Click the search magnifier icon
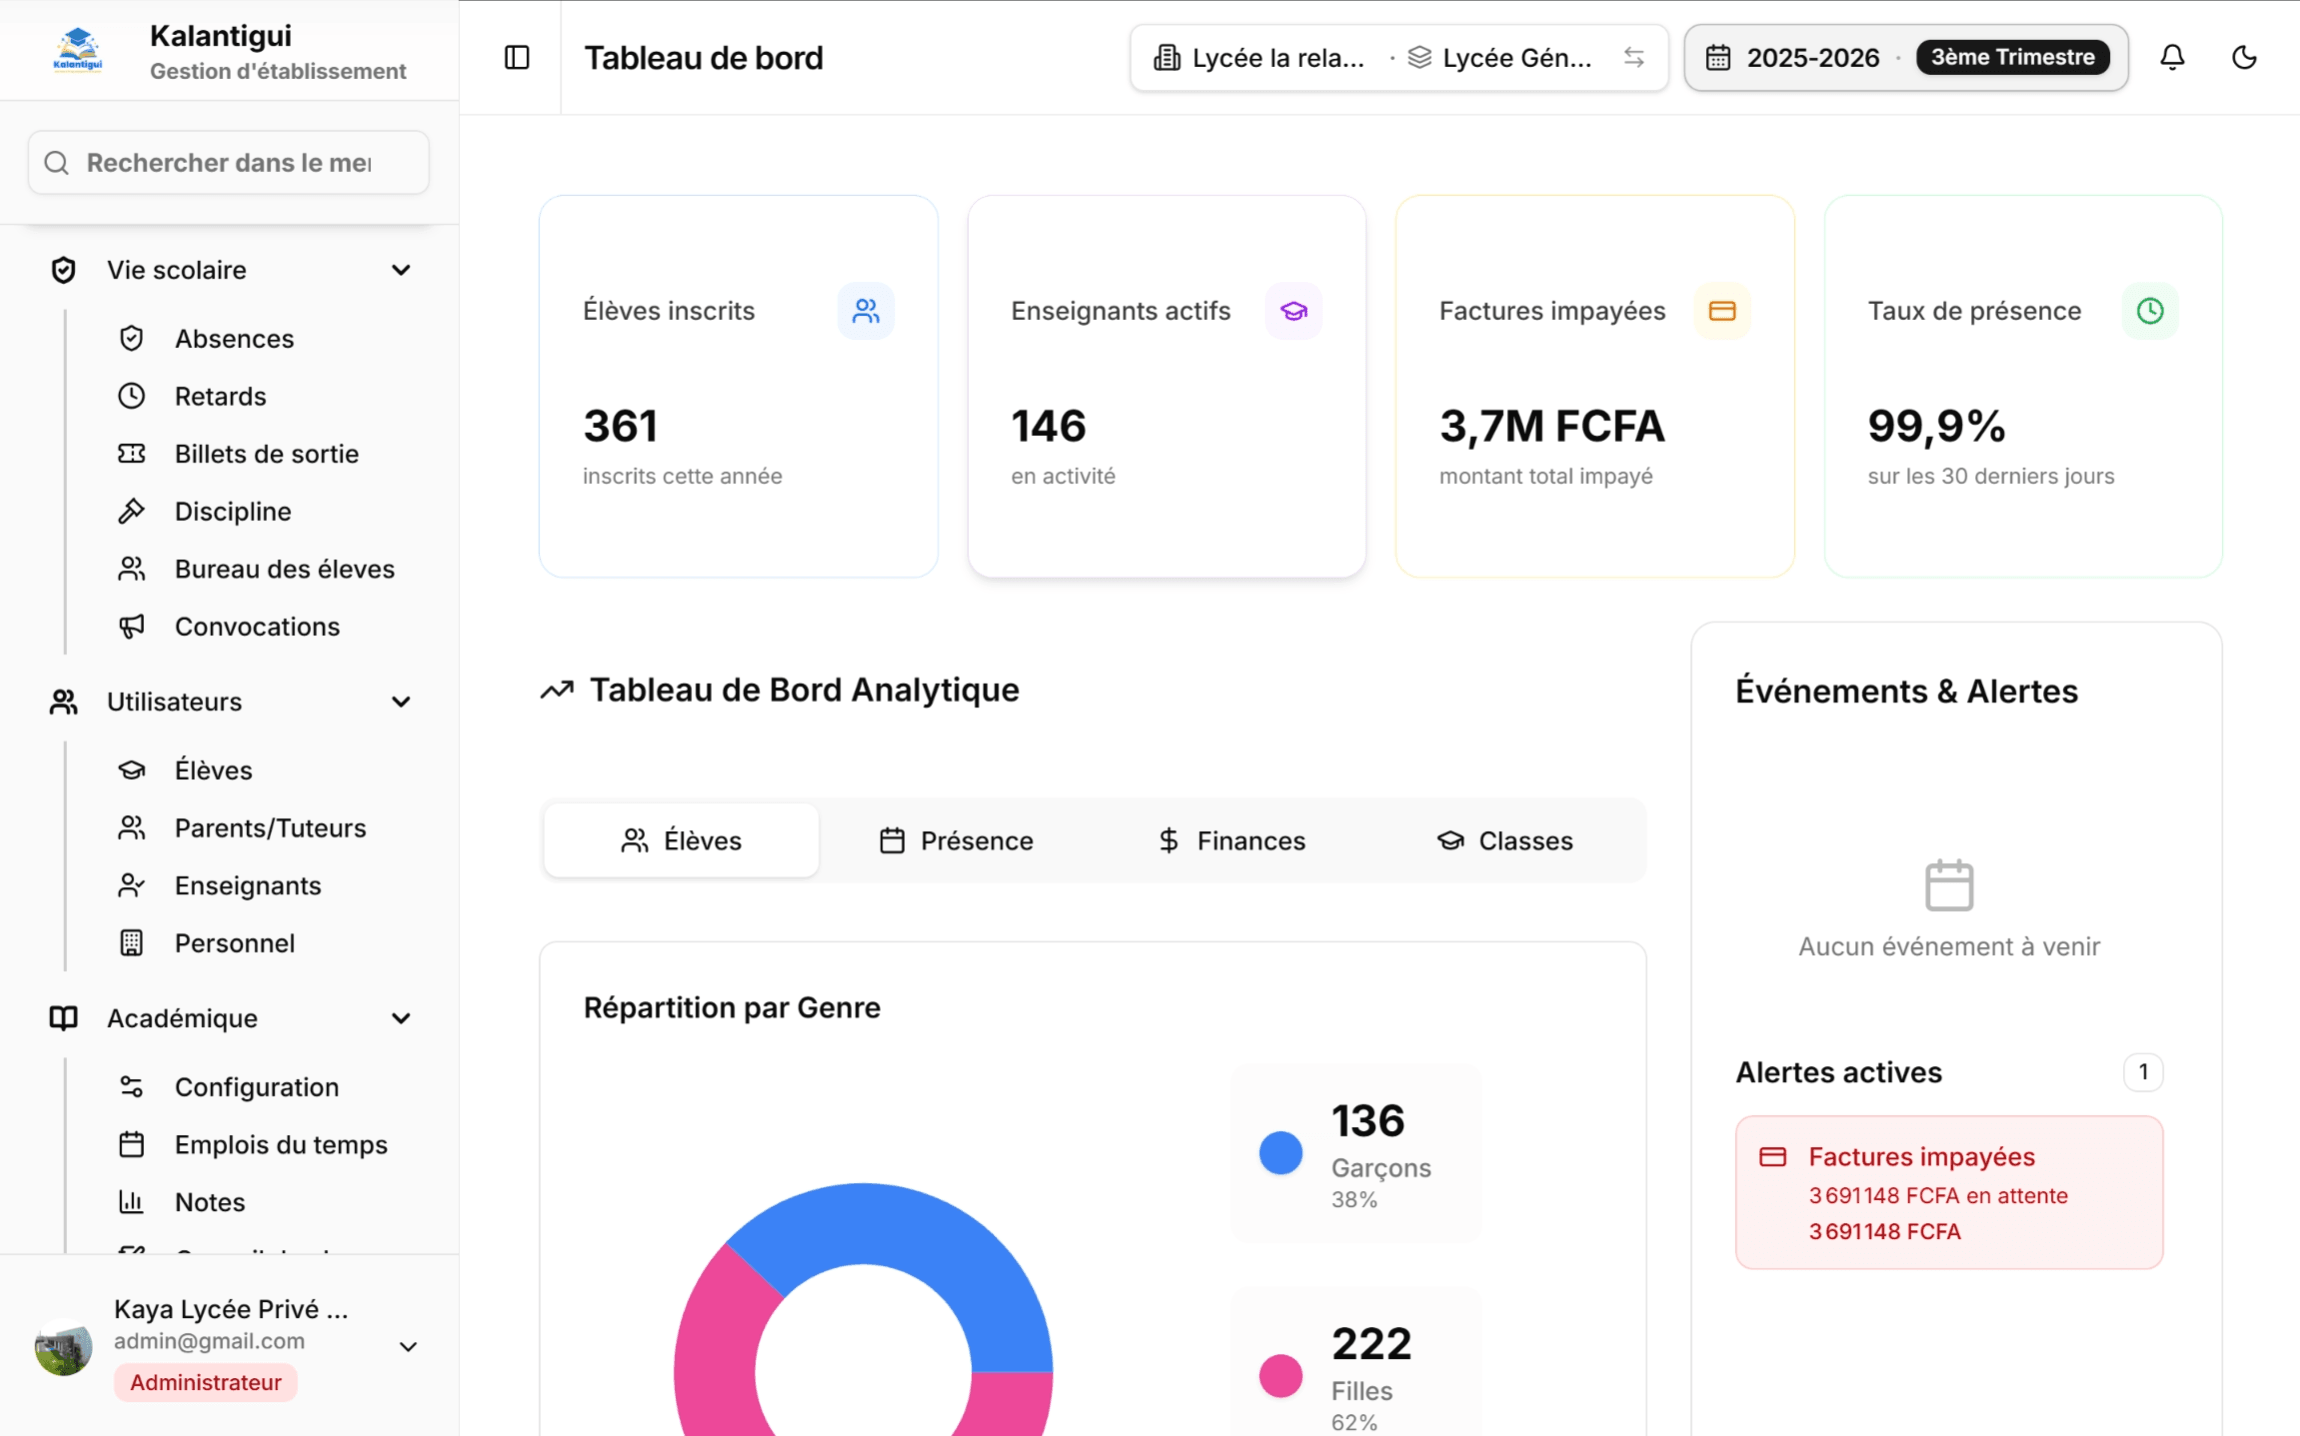The width and height of the screenshot is (2300, 1436). point(57,163)
